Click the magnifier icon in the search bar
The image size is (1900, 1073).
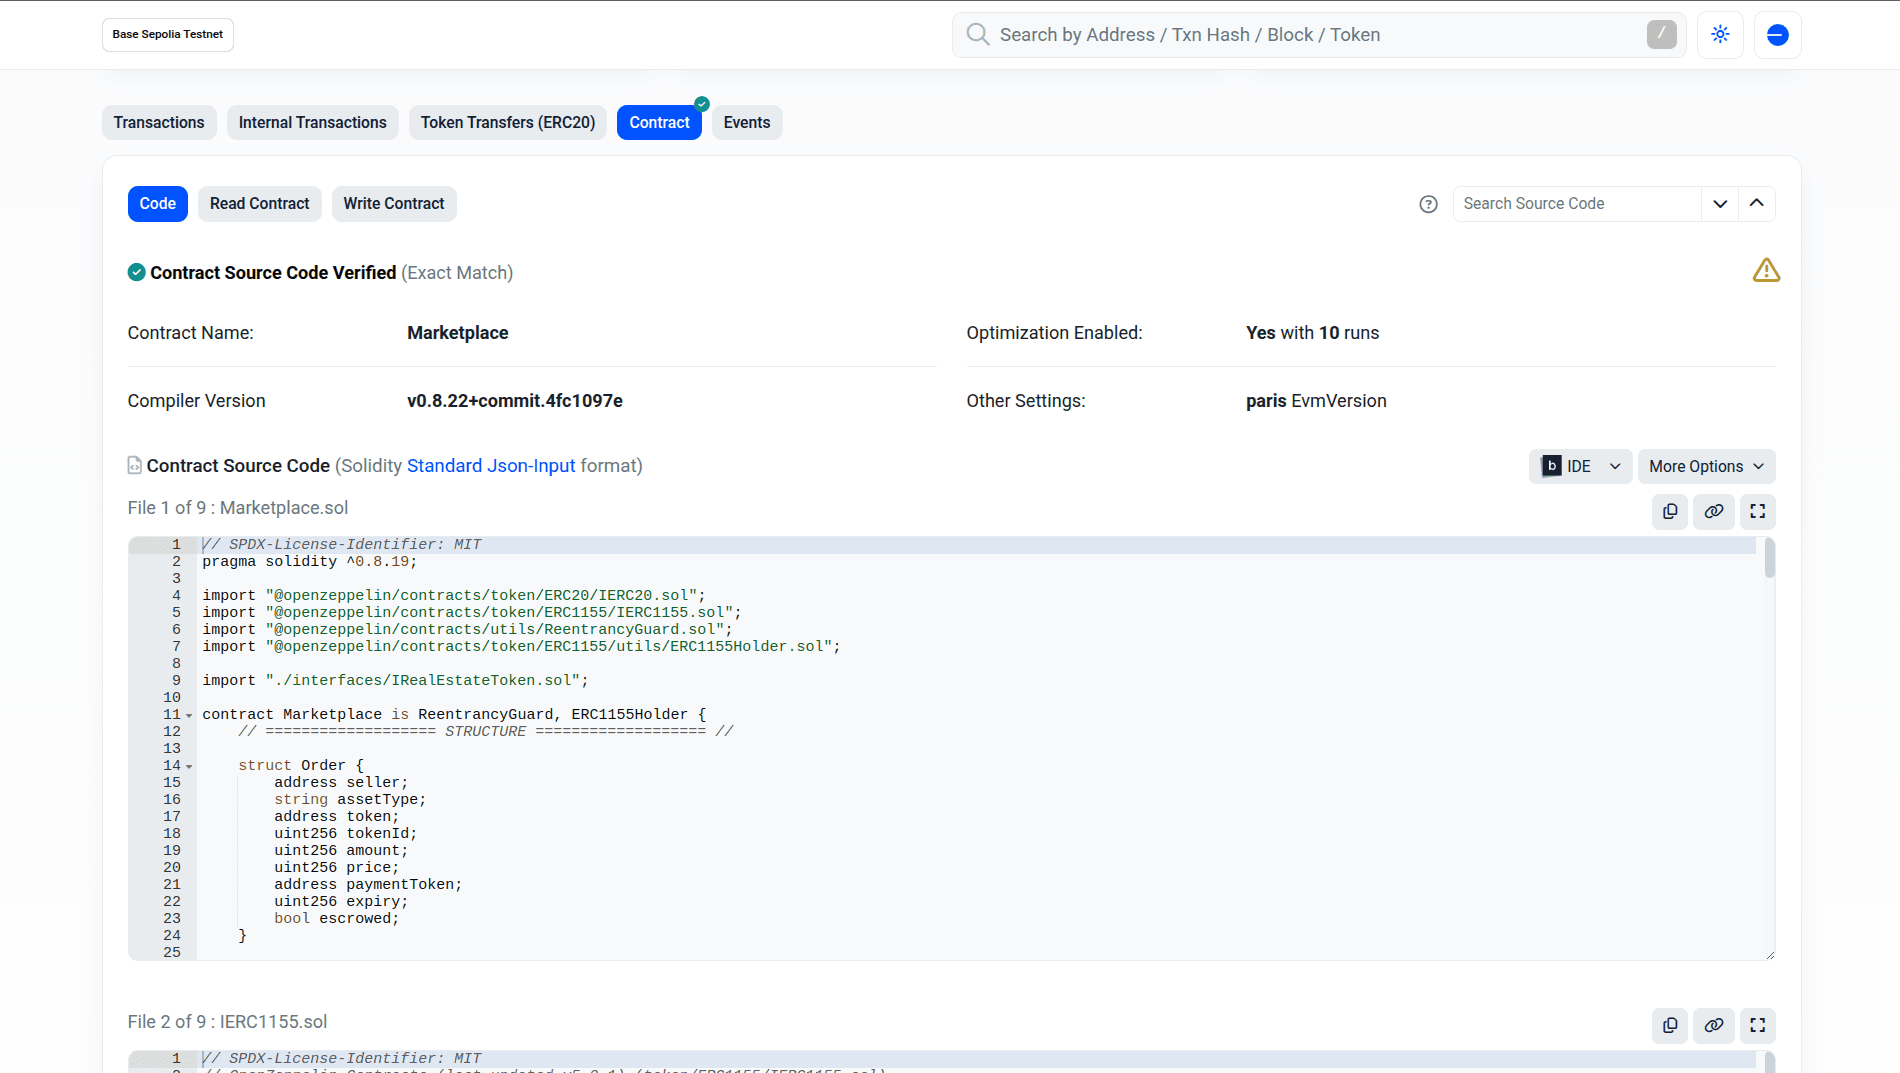977,34
